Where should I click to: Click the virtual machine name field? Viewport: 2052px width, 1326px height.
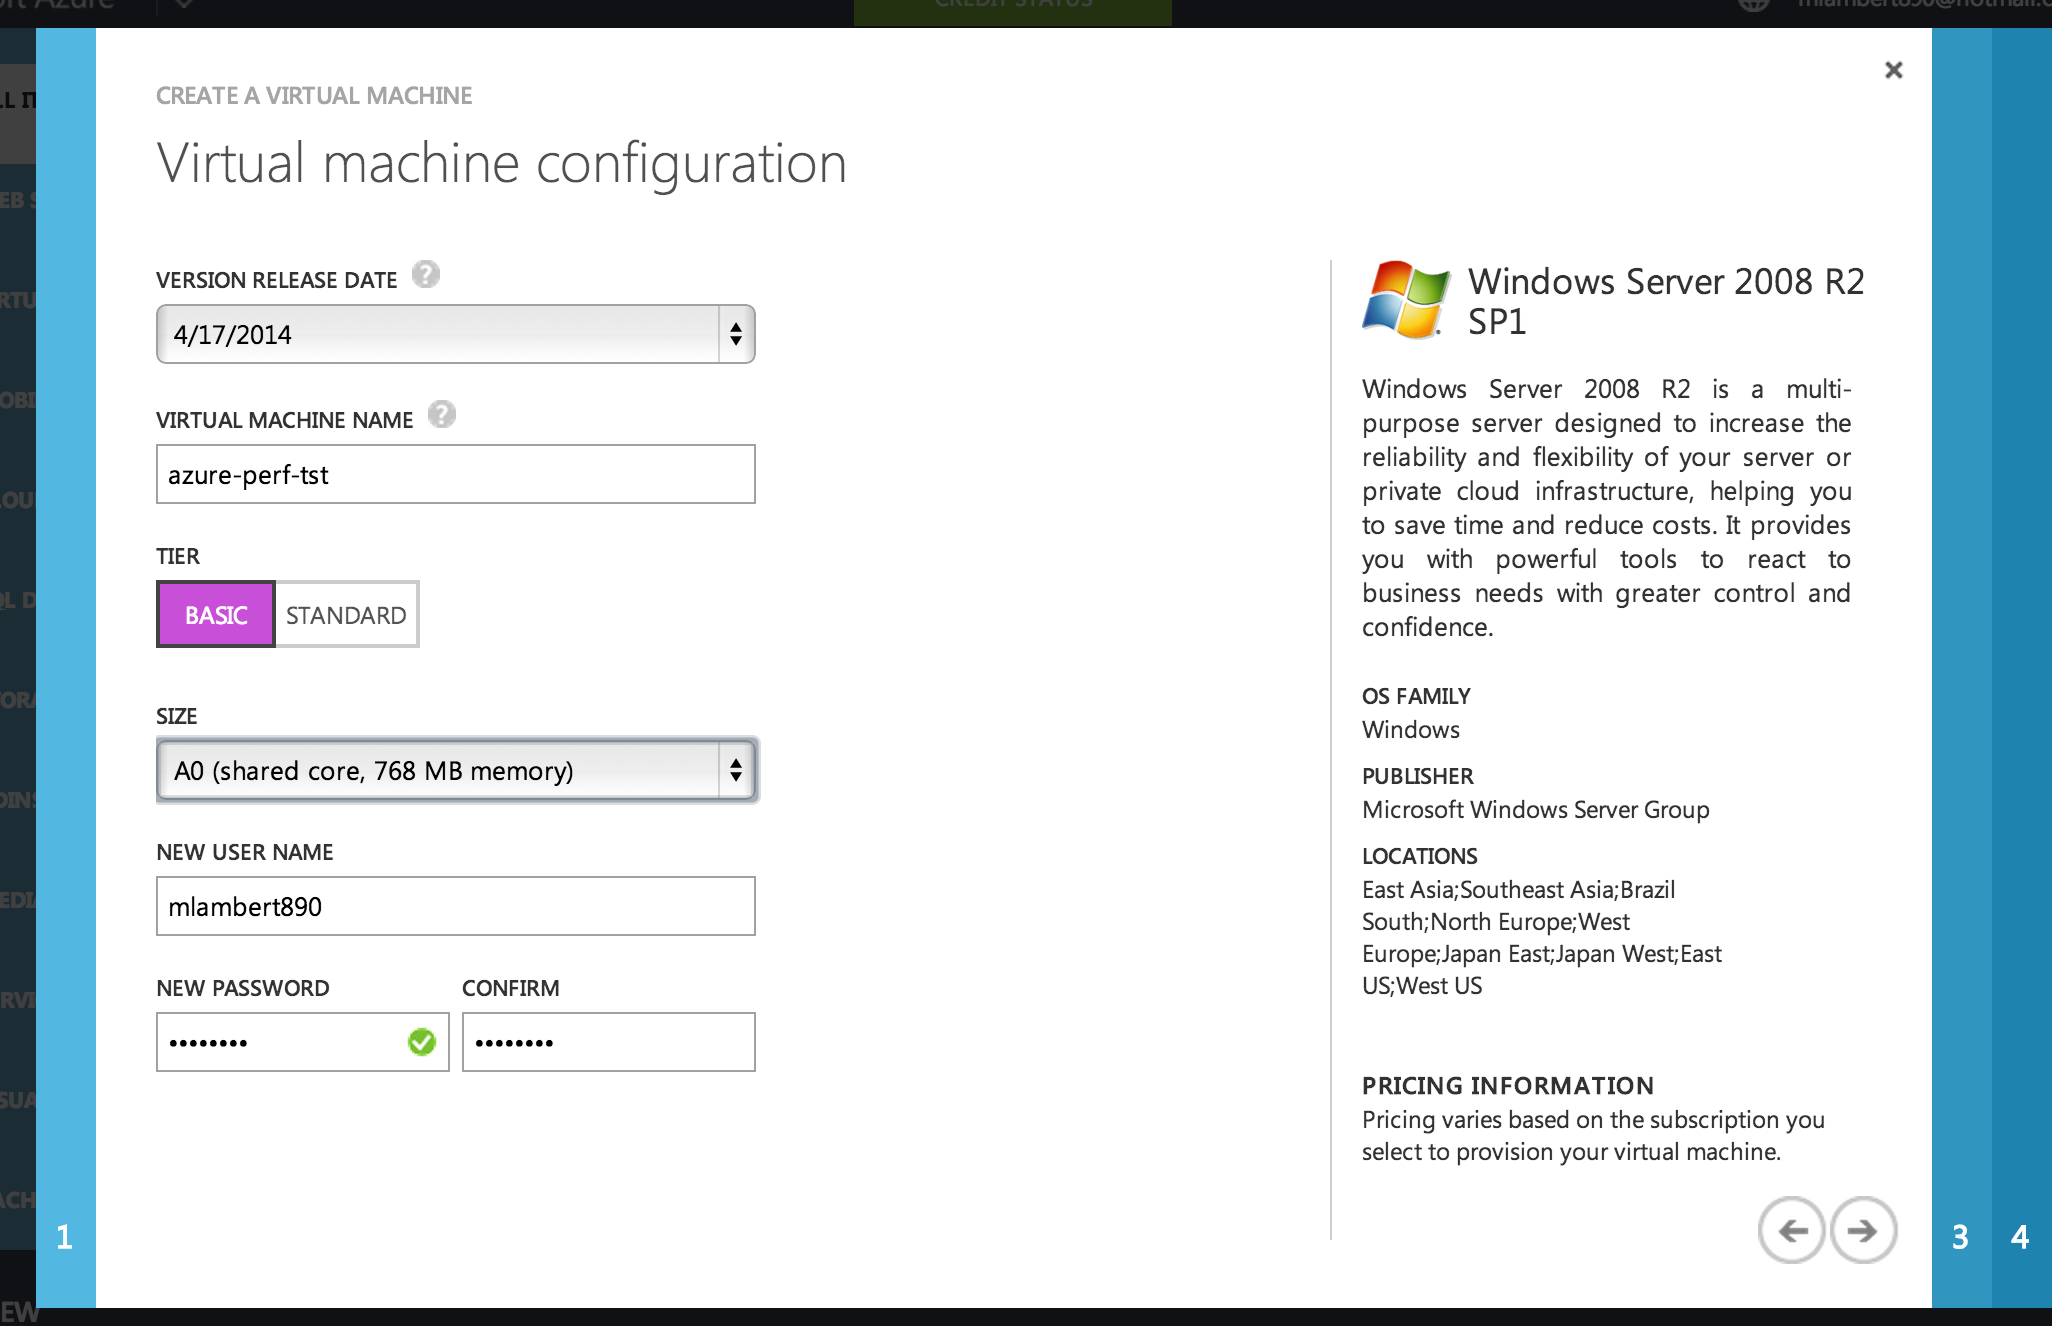[x=455, y=474]
